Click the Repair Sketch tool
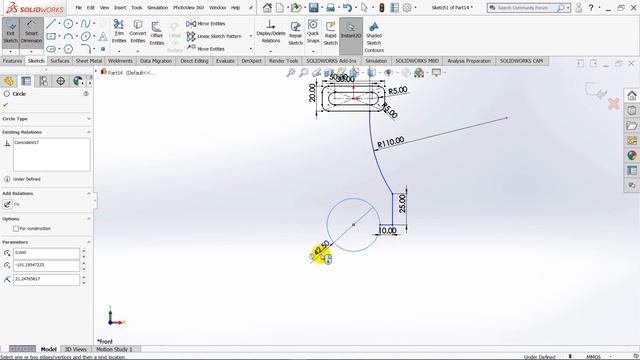 coord(296,33)
